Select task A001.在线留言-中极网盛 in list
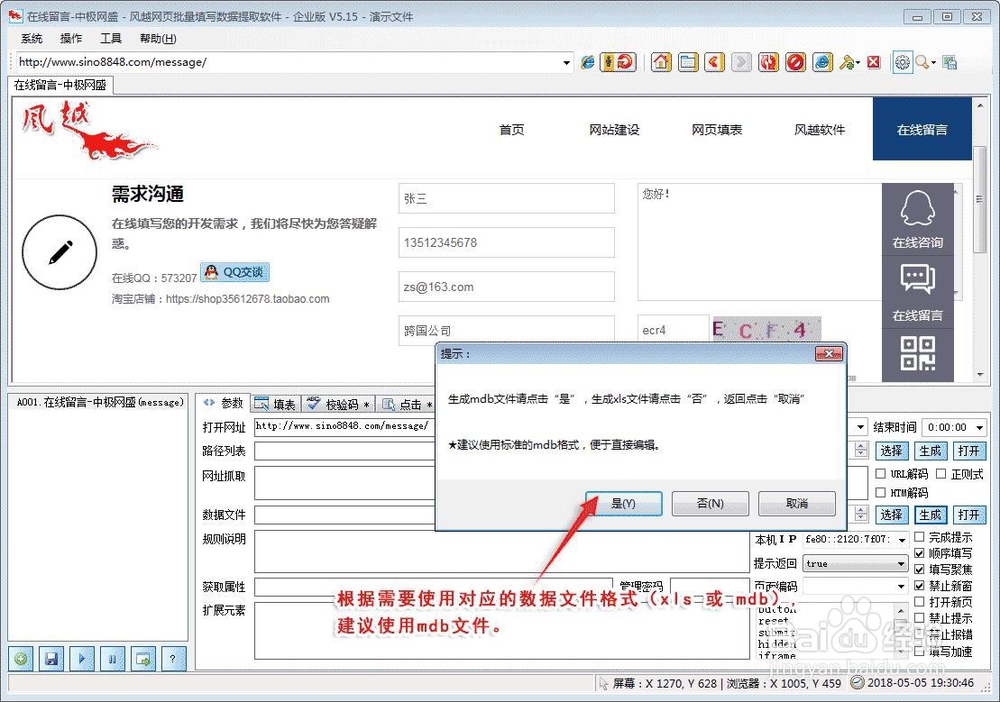The height and width of the screenshot is (702, 1000). (99, 402)
